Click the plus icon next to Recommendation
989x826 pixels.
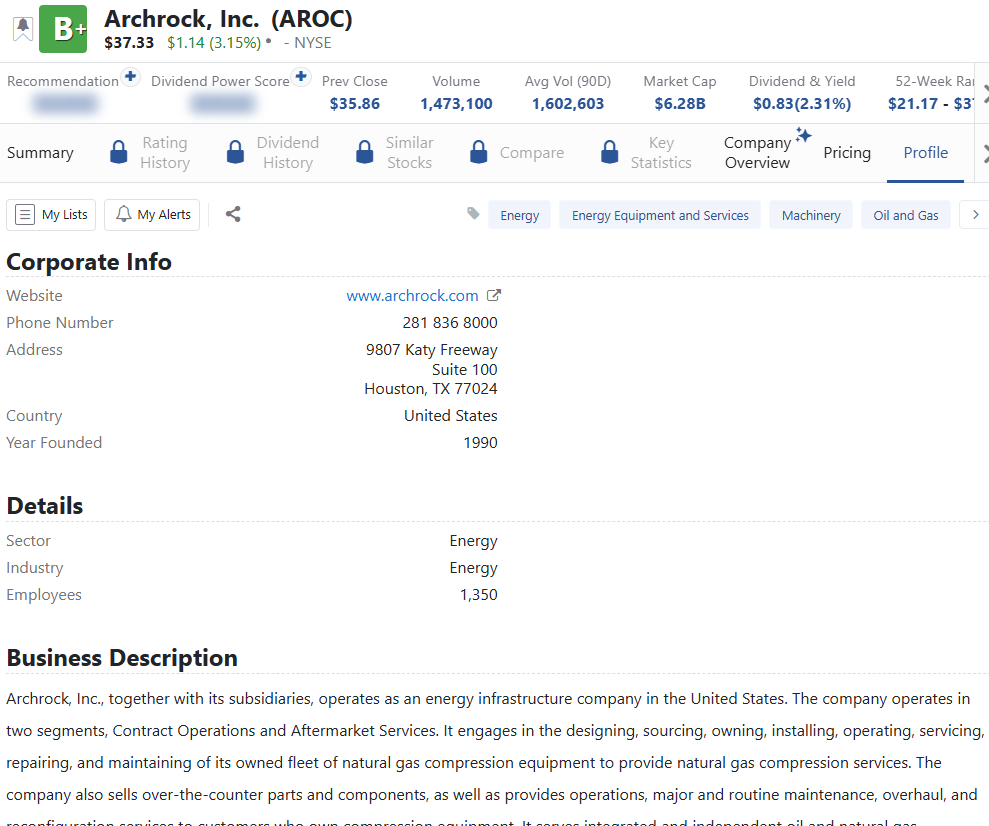click(x=130, y=77)
